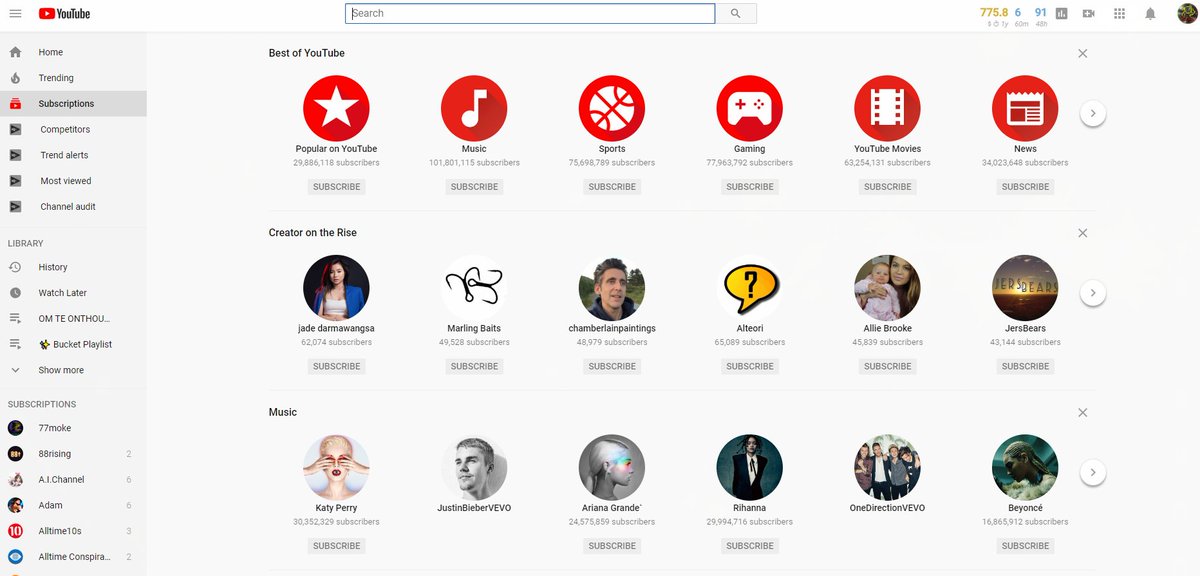The width and height of the screenshot is (1200, 576).
Task: Subscribe to Marling Baits
Action: click(474, 366)
